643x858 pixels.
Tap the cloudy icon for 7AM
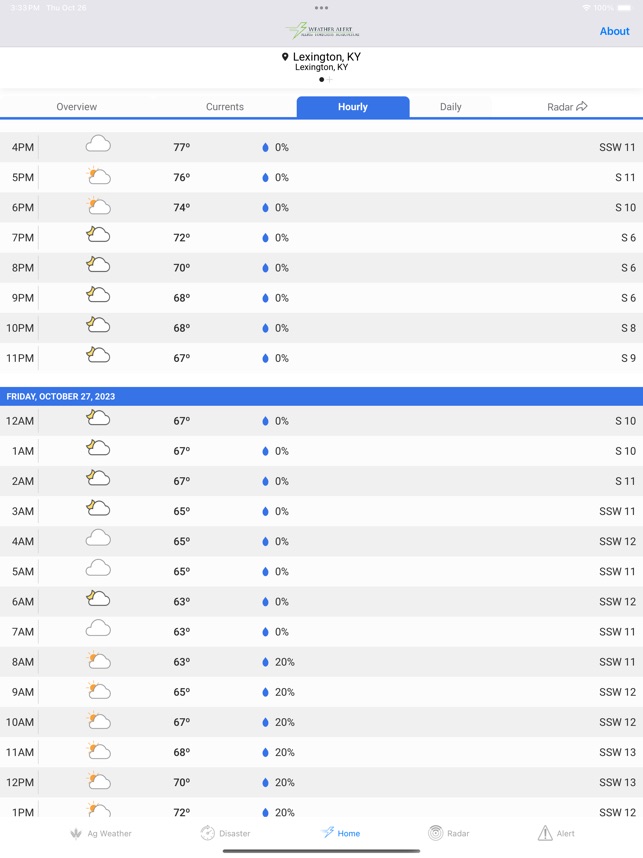(98, 629)
